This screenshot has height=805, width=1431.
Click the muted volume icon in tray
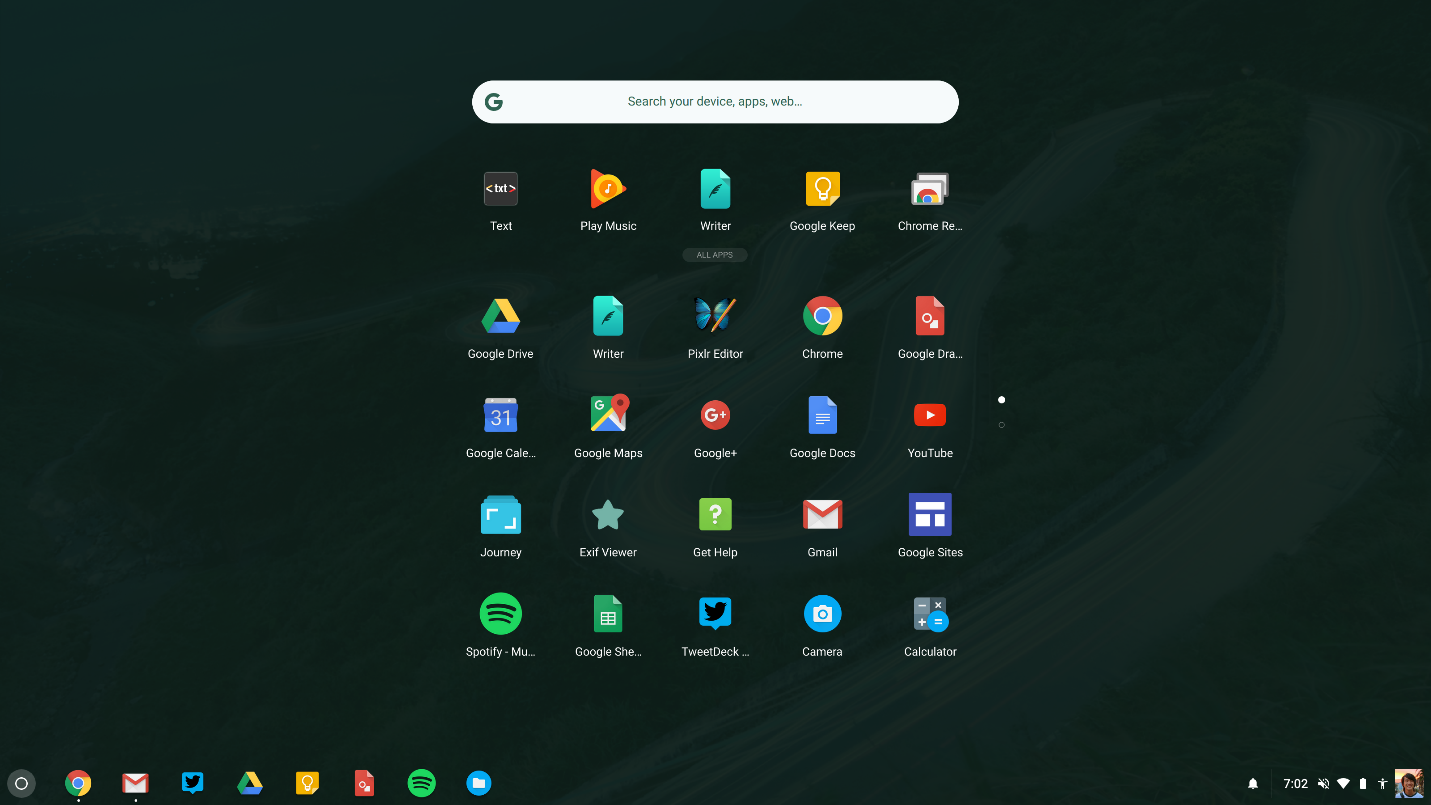pyautogui.click(x=1324, y=784)
